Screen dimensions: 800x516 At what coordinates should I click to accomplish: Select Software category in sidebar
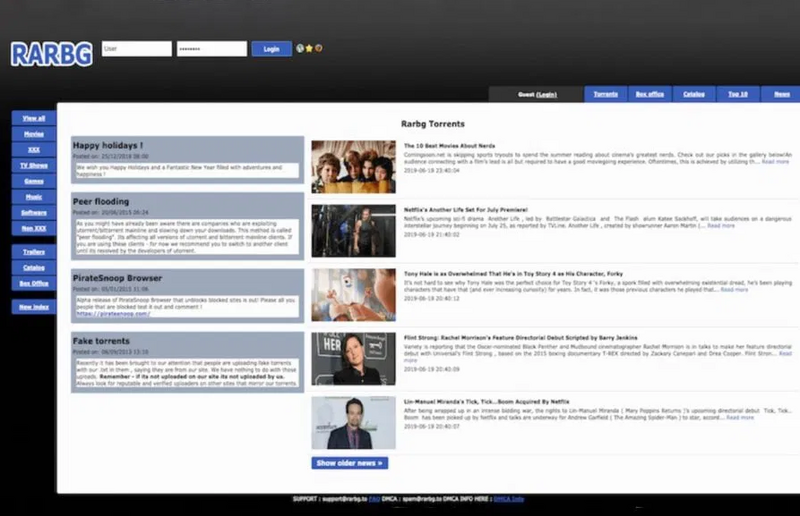[x=34, y=213]
